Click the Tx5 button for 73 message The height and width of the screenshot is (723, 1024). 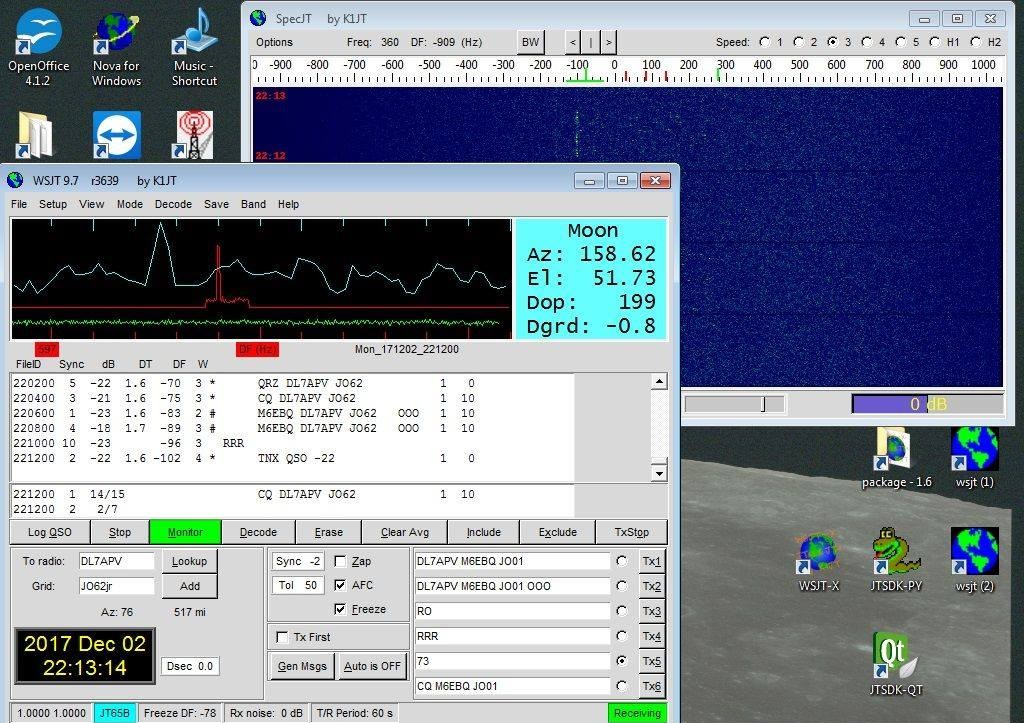[x=651, y=661]
